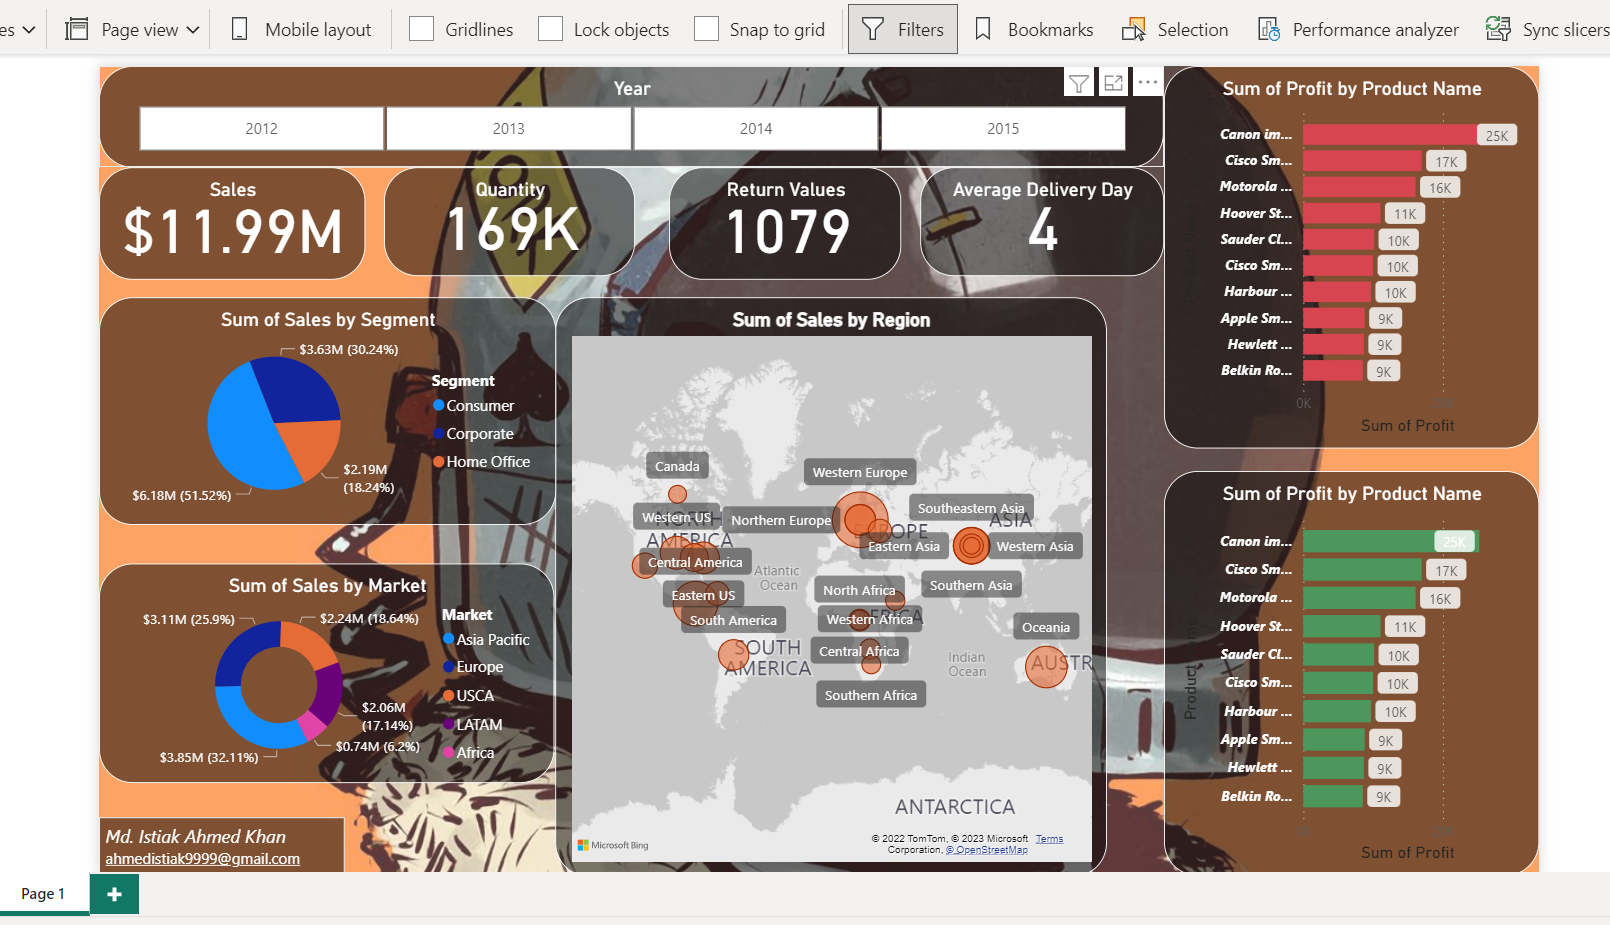Click the Oceania bubble on the map

tap(1046, 667)
